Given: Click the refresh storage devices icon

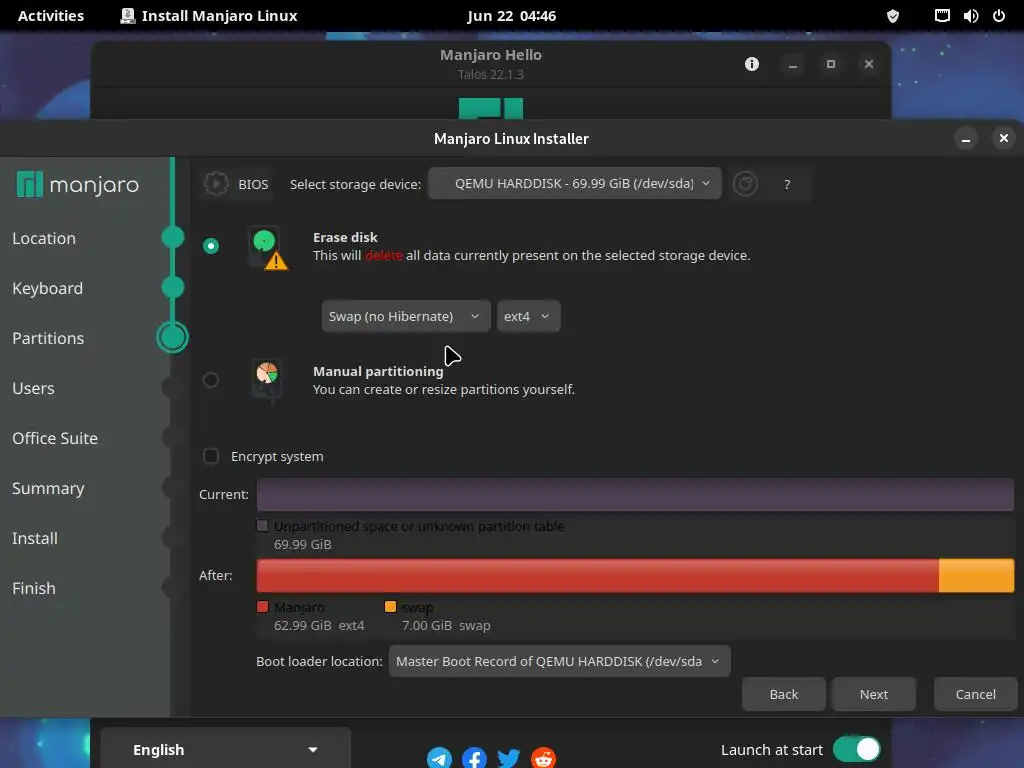Looking at the screenshot, I should coord(745,184).
